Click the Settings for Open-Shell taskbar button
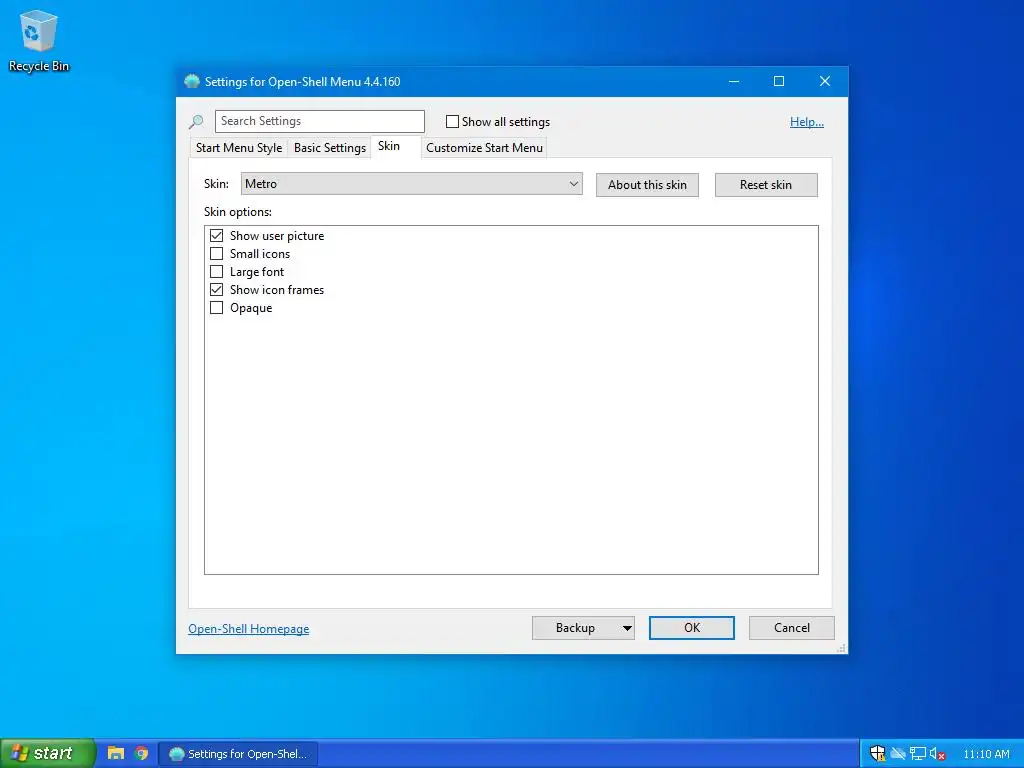This screenshot has height=768, width=1024. click(238, 754)
